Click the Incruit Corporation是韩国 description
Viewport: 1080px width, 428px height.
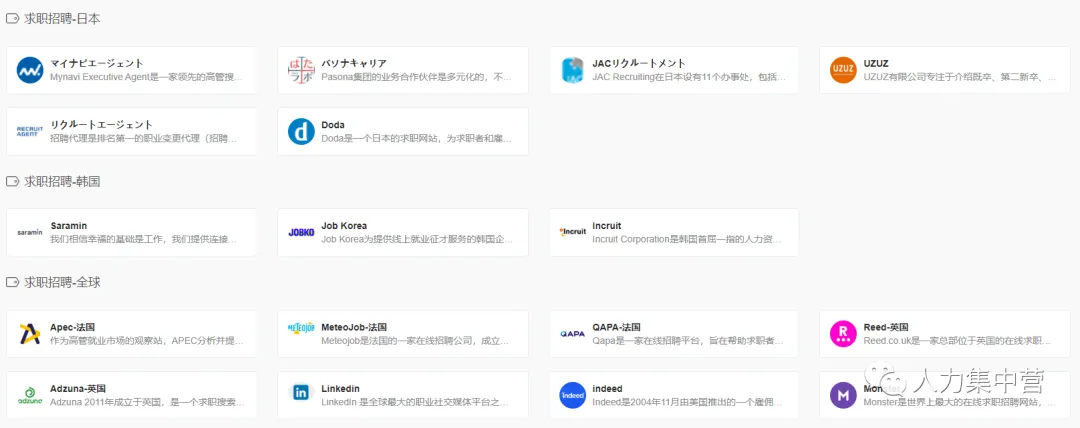click(x=687, y=240)
